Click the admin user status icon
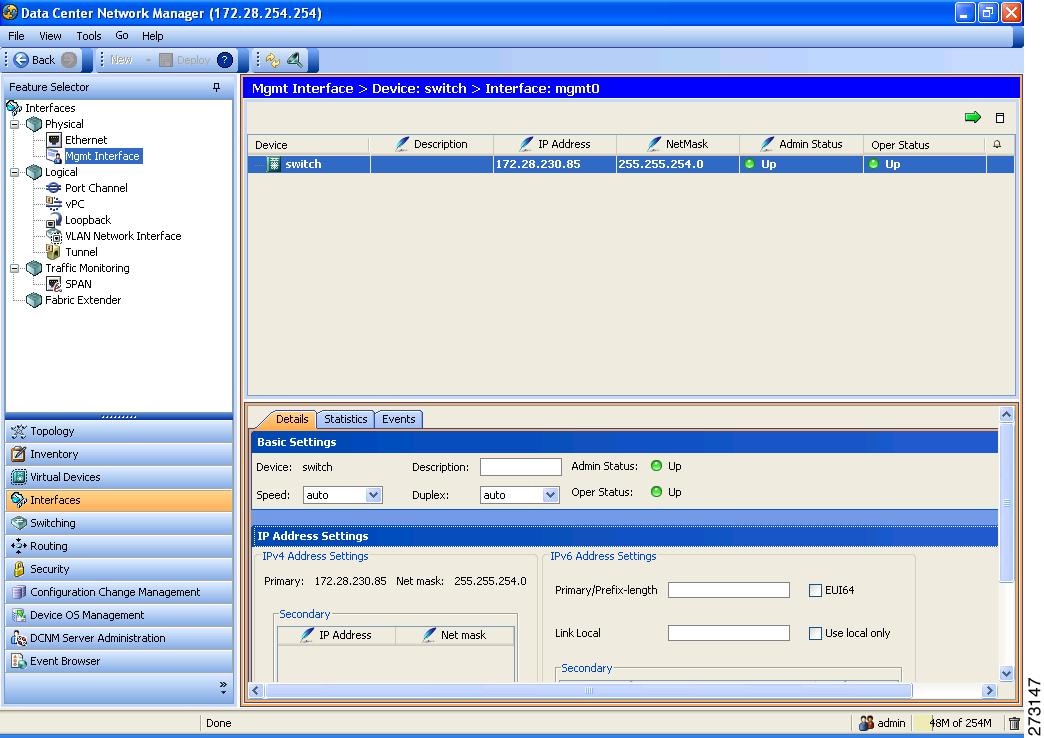1044x738 pixels. coord(866,723)
